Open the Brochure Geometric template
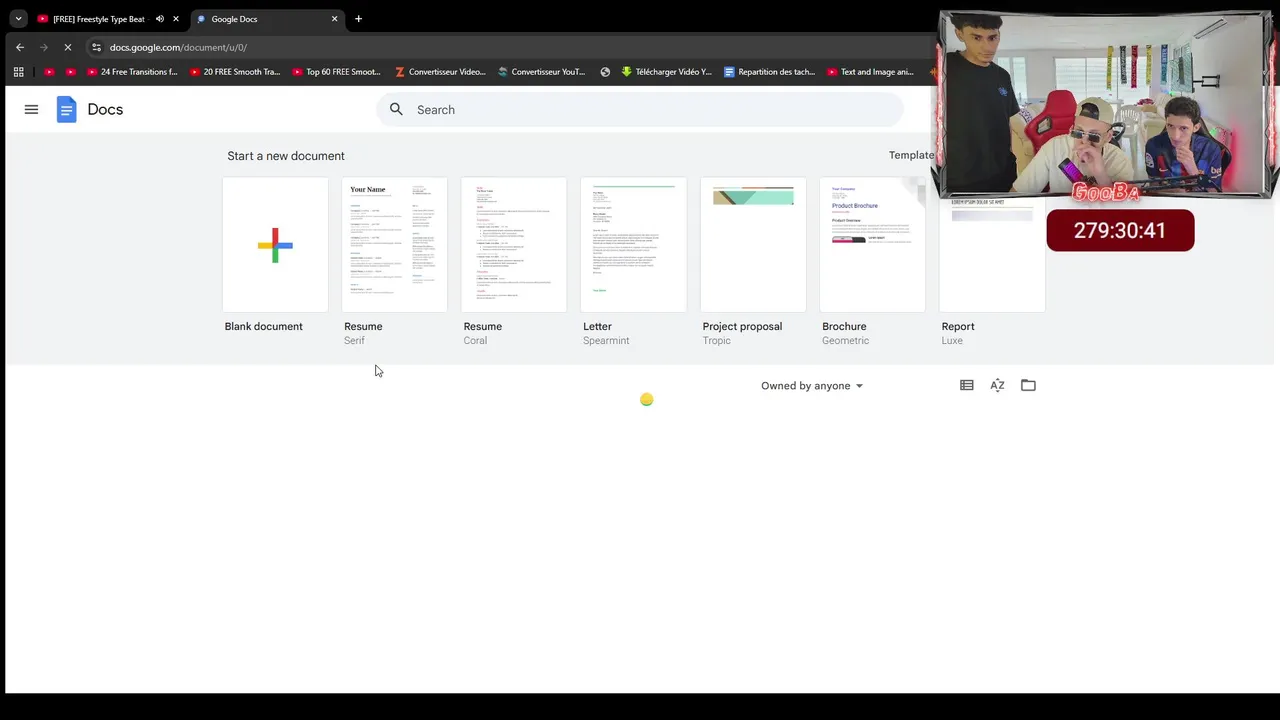 click(872, 245)
